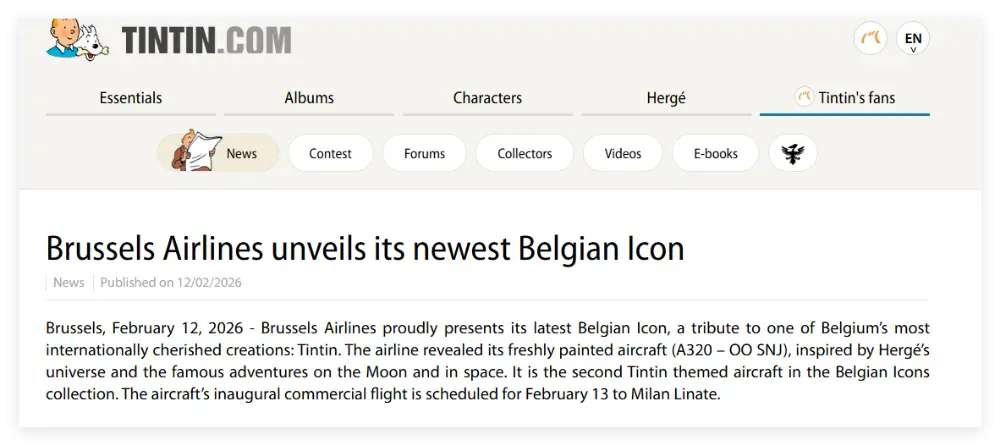This screenshot has height=445, width=1000.
Task: Go to the Characters tab
Action: click(x=487, y=98)
